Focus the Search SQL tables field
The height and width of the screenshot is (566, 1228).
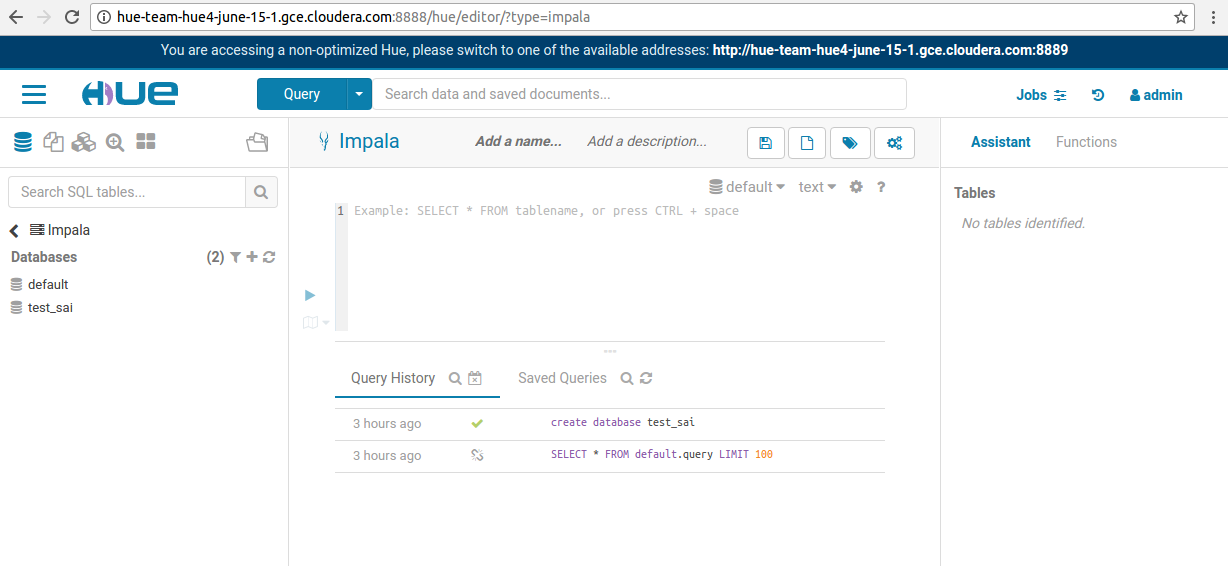127,192
